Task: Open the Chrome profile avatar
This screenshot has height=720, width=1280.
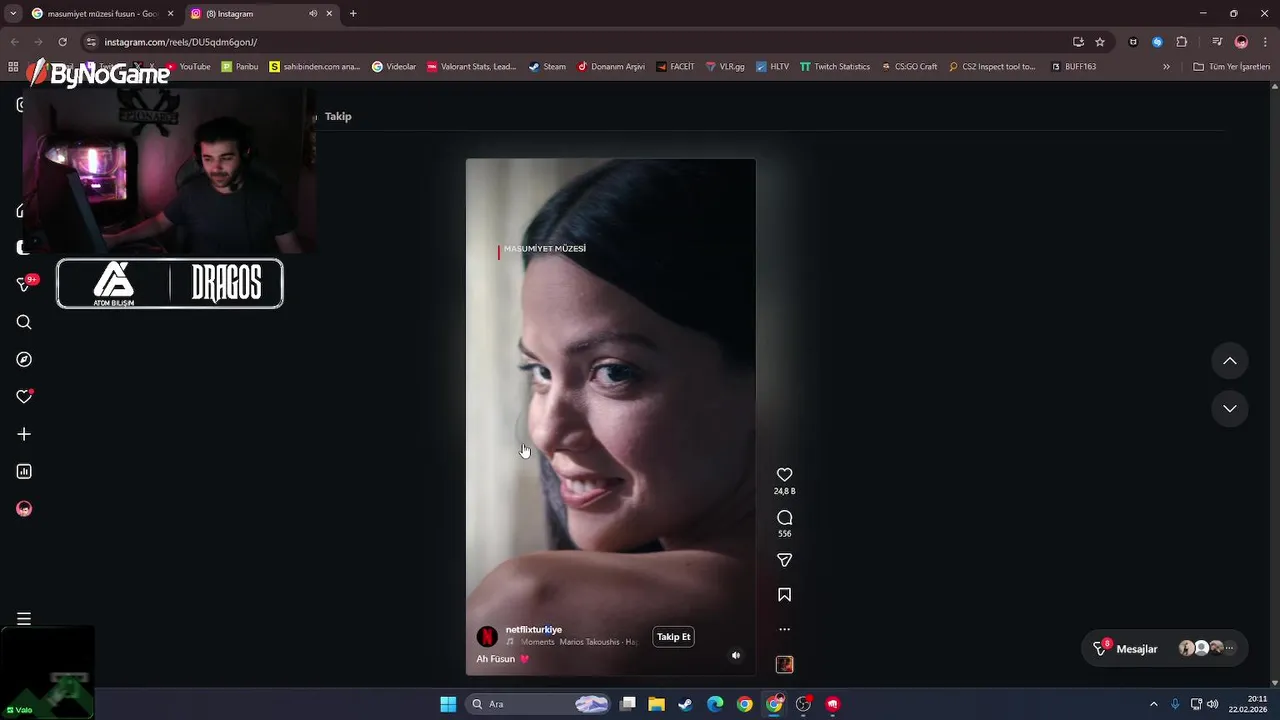Action: pyautogui.click(x=1241, y=42)
